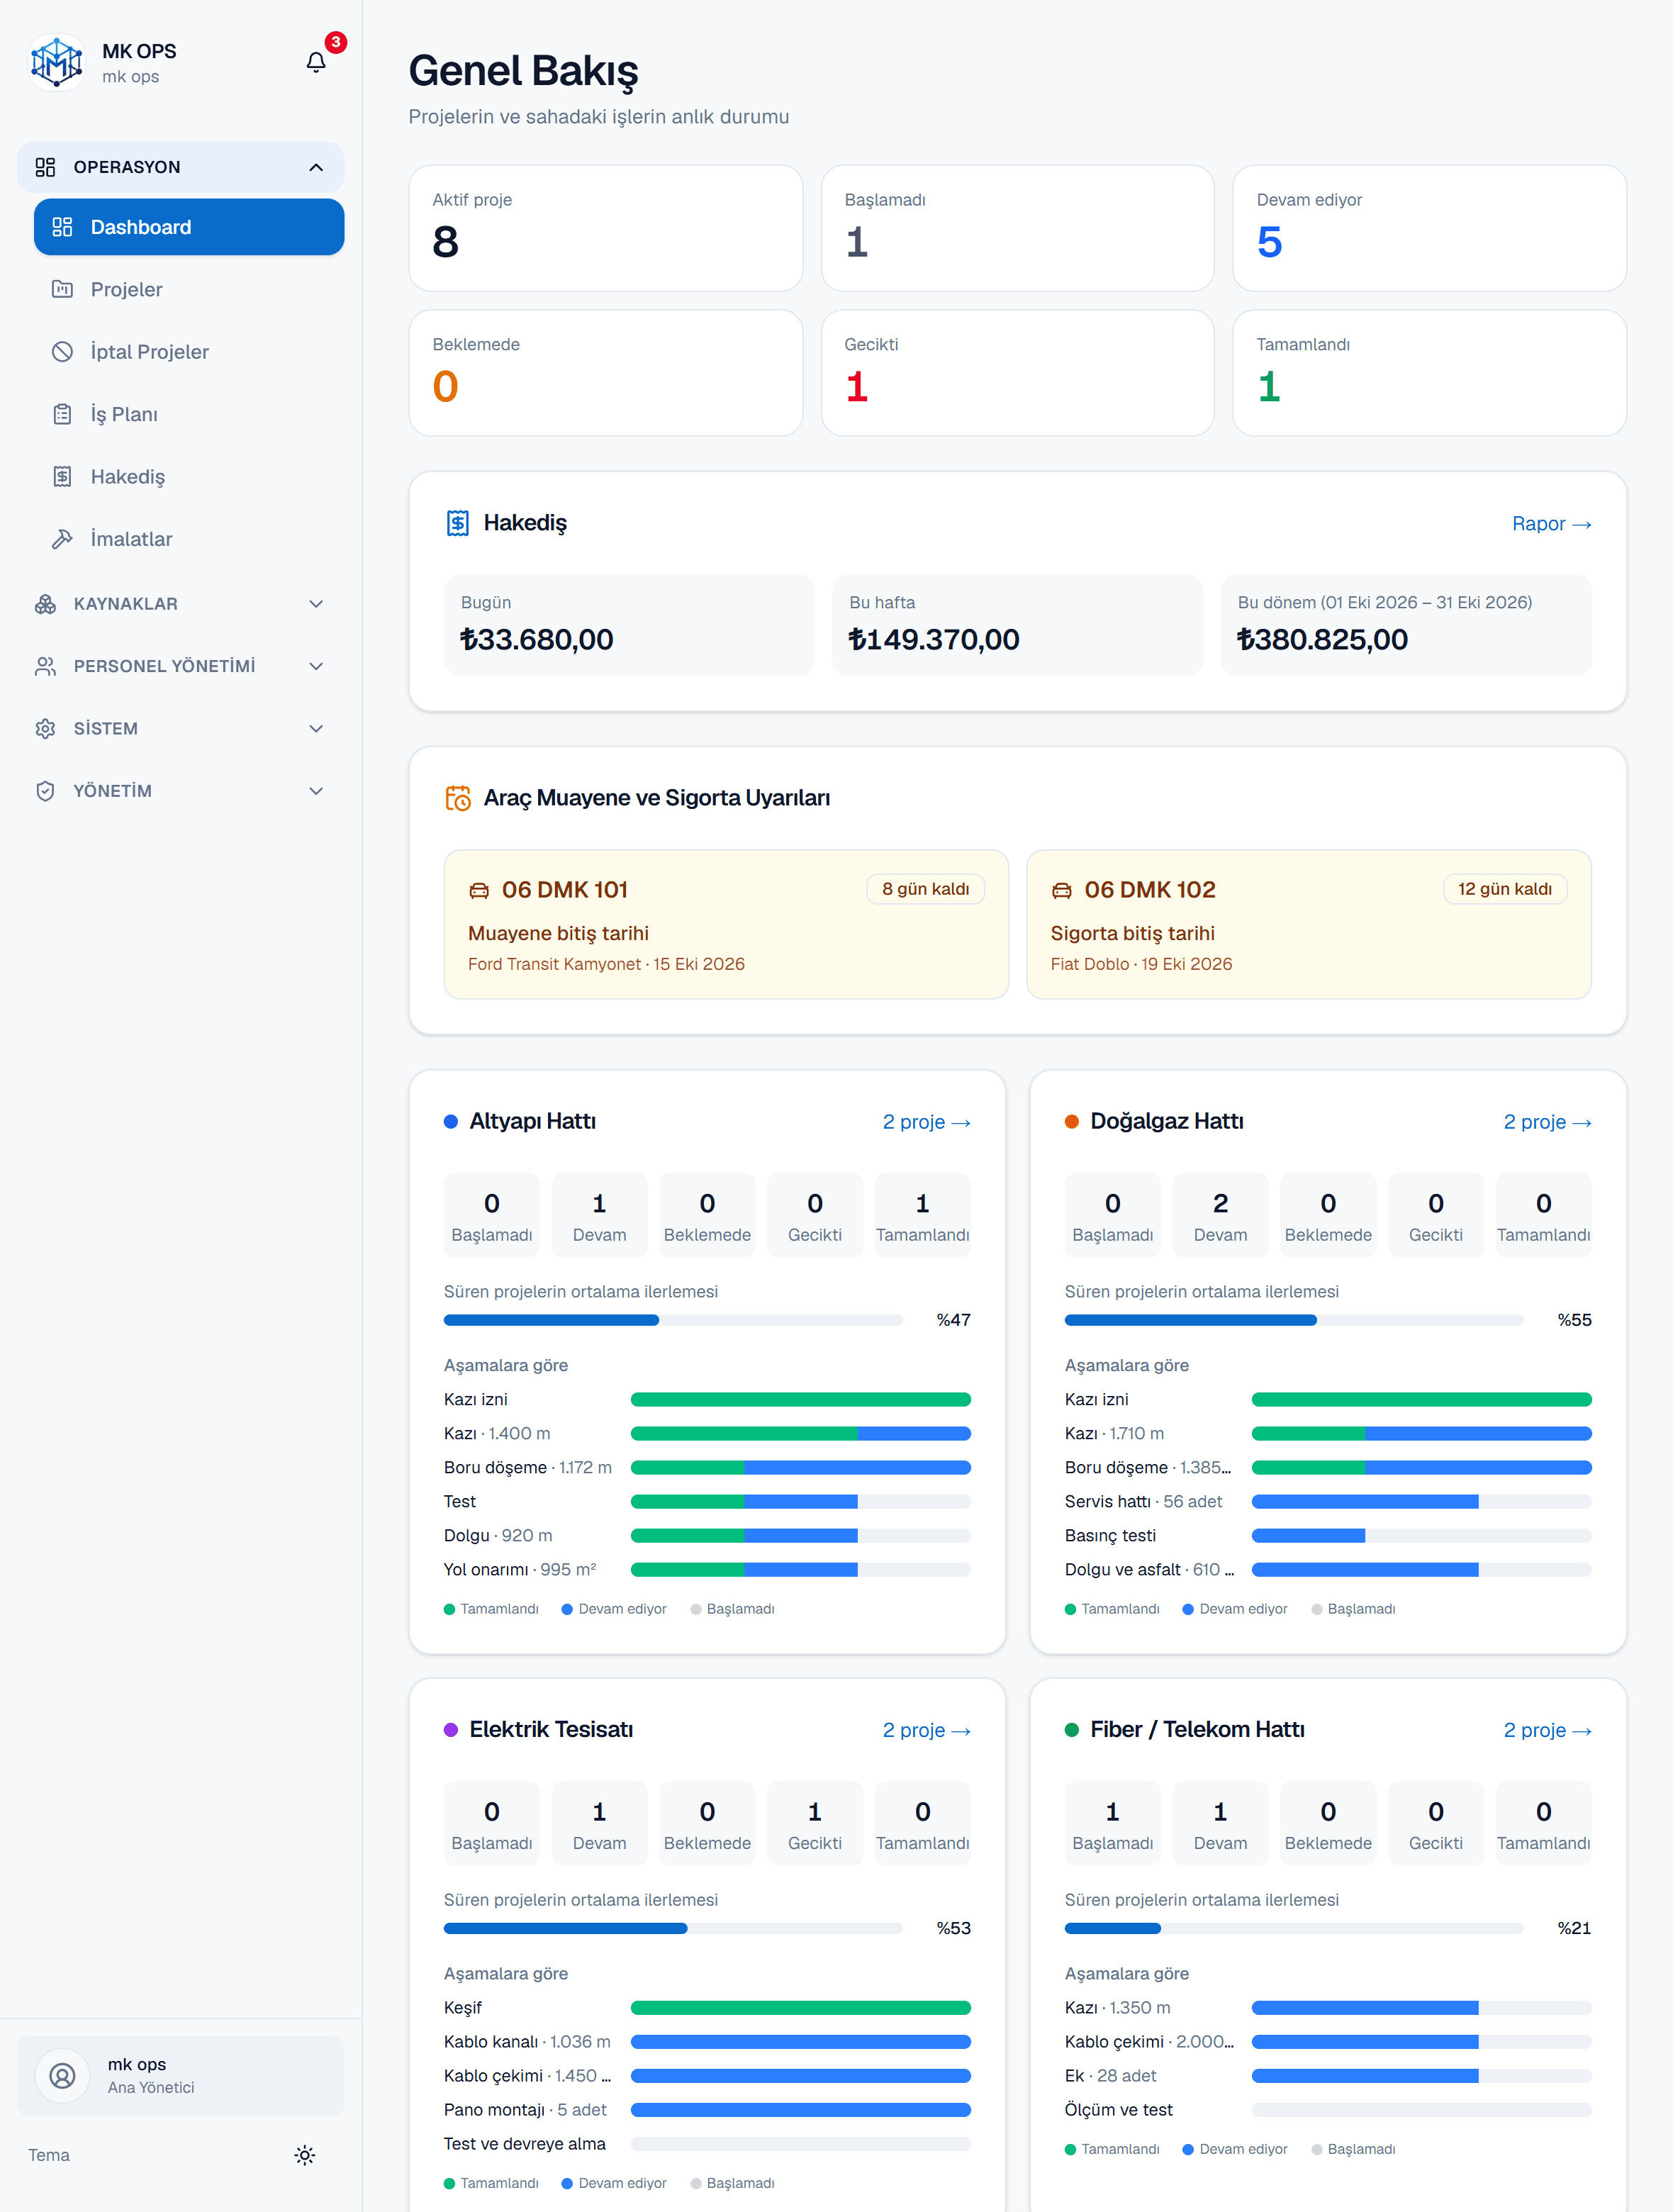Click the car icon for 06 DMK 102
The width and height of the screenshot is (1673, 2212).
1061,890
